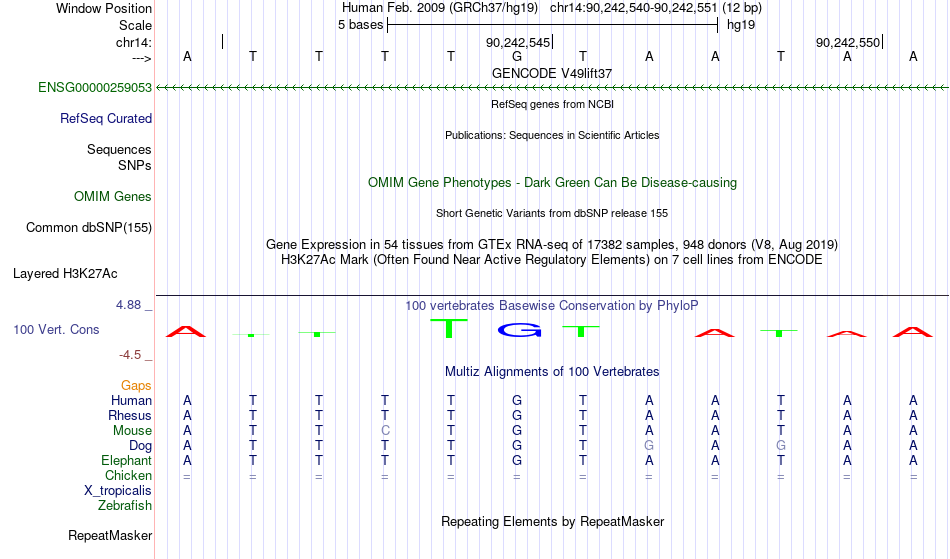Select the OMIM Genes track label

pos(113,196)
